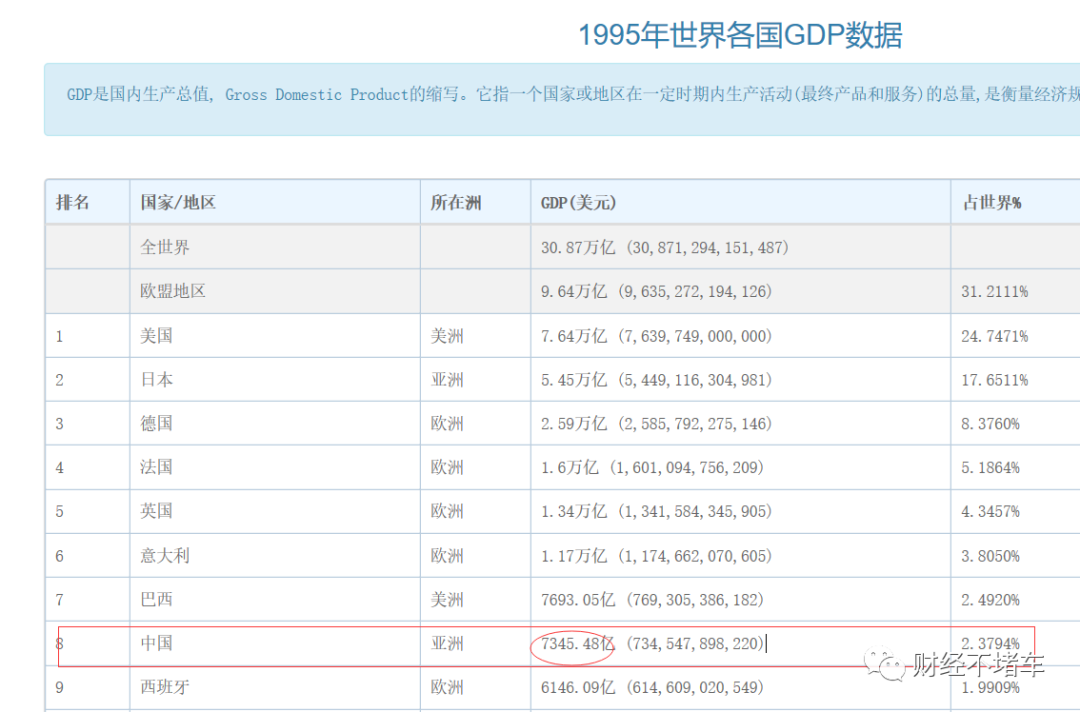Click the EU GDP value 9.64万亿
Screen dimensions: 1080x712
[573, 291]
